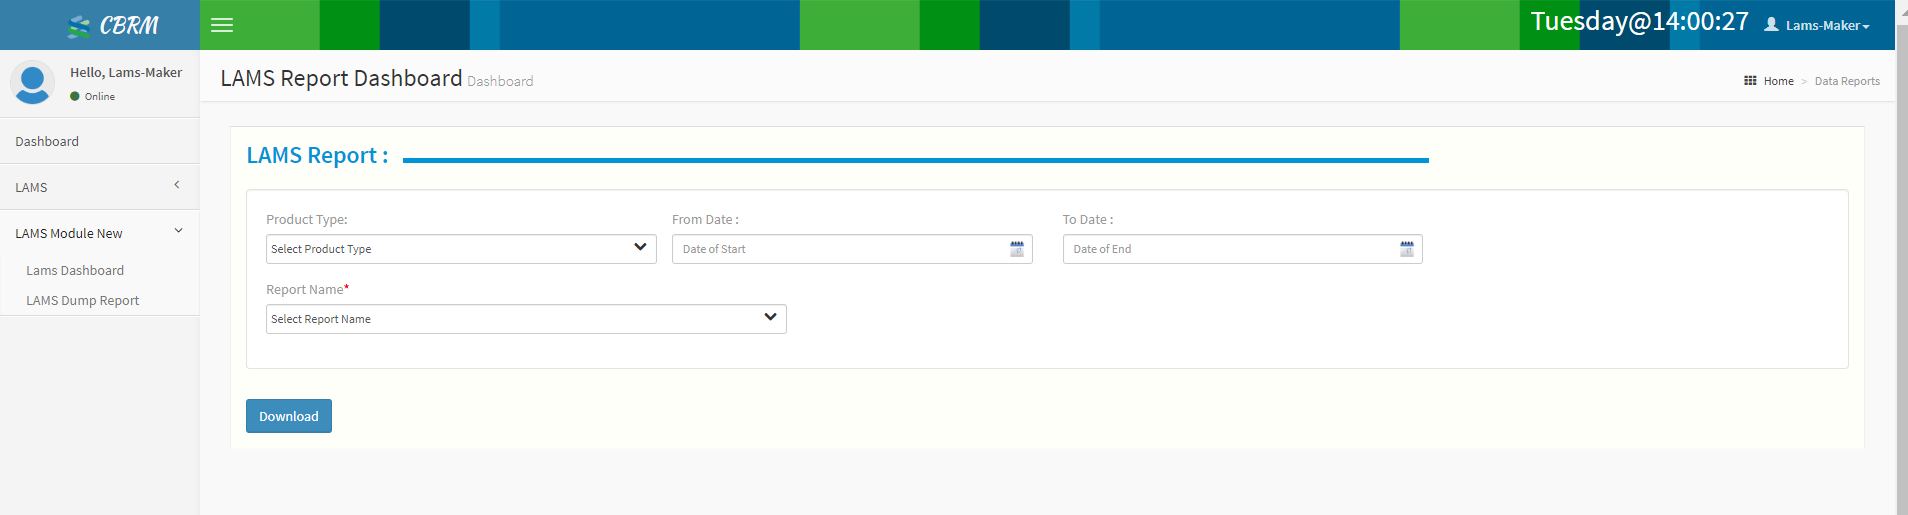Click the To Date label
The height and width of the screenshot is (515, 1908).
click(x=1087, y=219)
